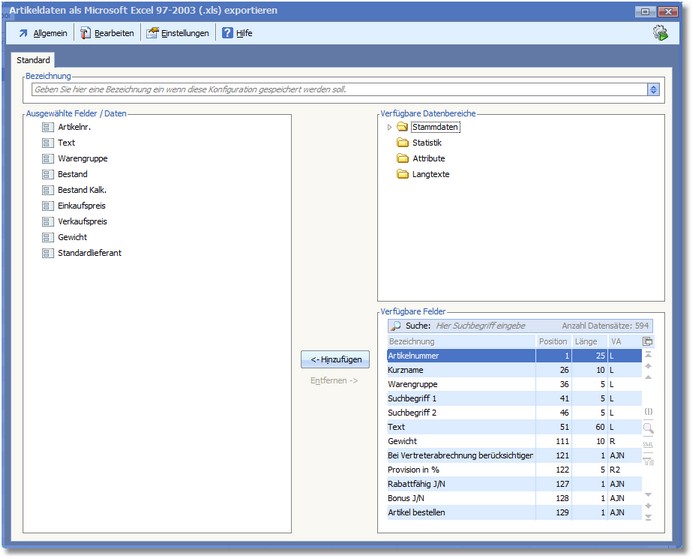Click the Entfernen button
The image size is (693, 559).
(333, 381)
